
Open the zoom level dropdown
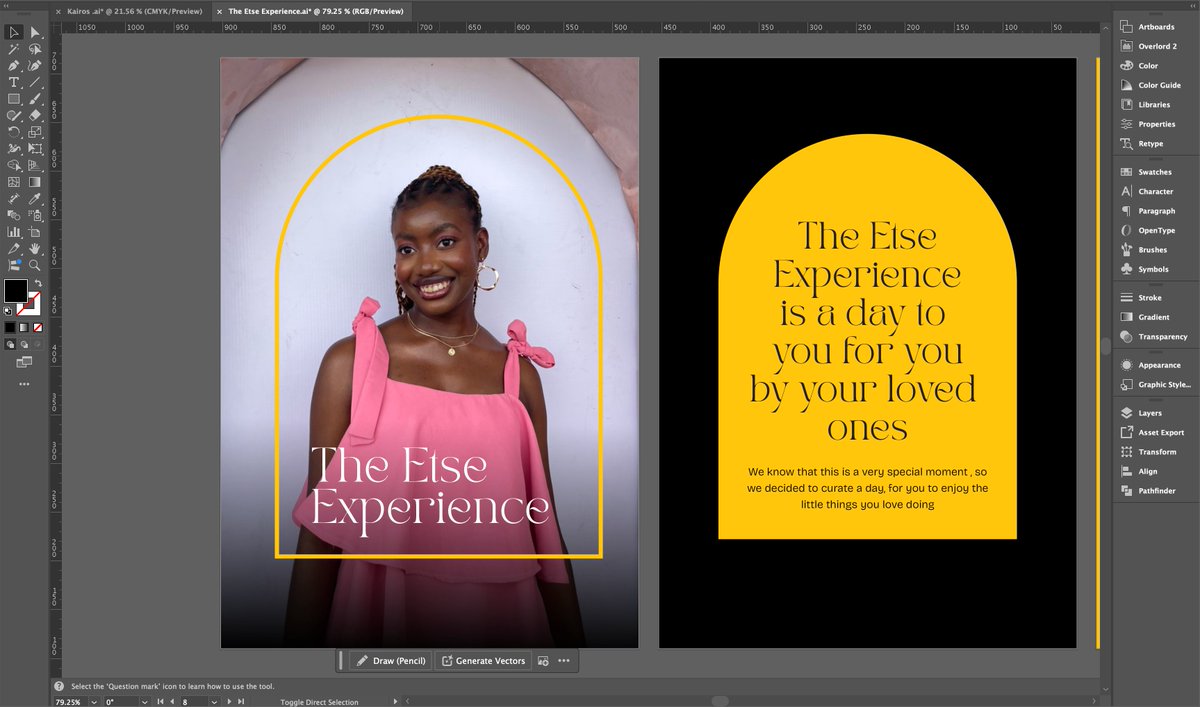tap(94, 702)
